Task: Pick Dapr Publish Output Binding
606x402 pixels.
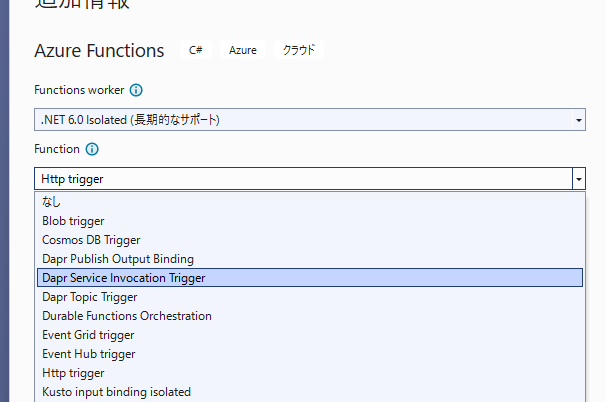Action: [x=118, y=259]
